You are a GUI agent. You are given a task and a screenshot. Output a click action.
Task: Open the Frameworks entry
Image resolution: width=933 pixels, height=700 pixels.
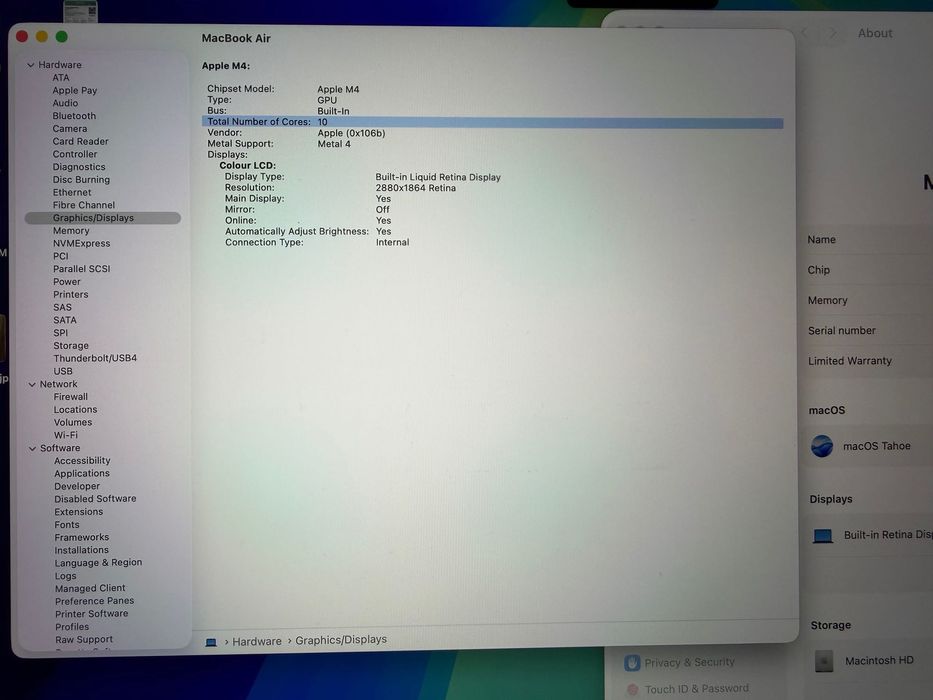coord(82,538)
